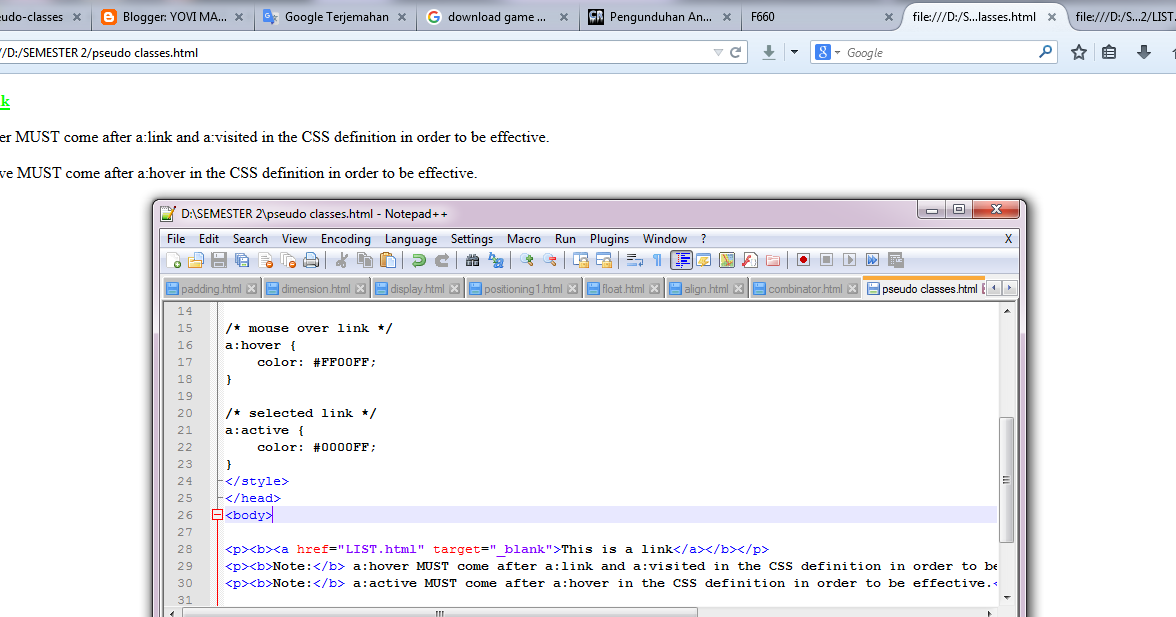Click the browser URL address field
The width and height of the screenshot is (1176, 617).
pyautogui.click(x=352, y=52)
